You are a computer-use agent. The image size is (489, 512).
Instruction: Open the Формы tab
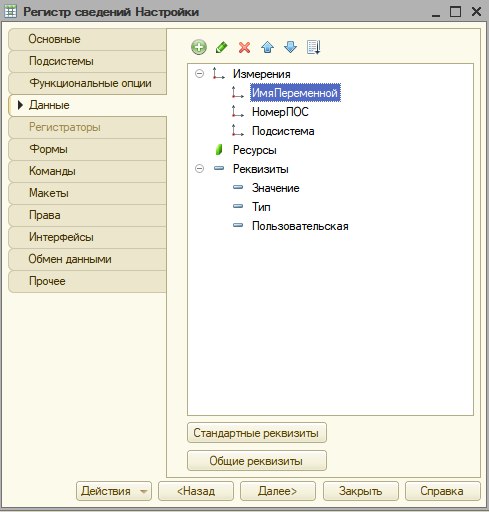pyautogui.click(x=87, y=149)
